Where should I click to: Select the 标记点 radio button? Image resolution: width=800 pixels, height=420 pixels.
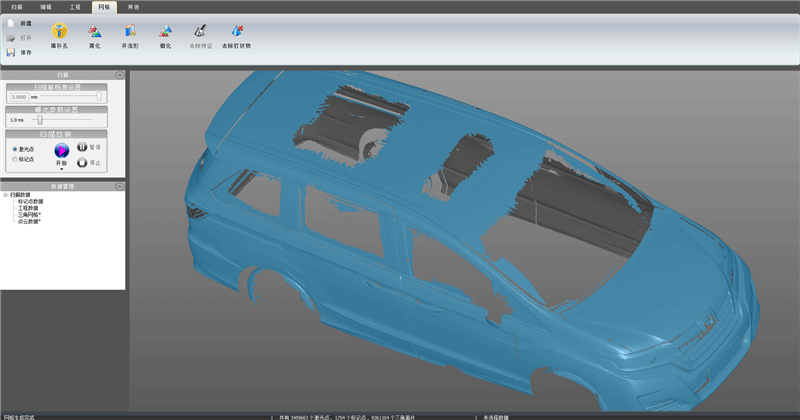point(13,158)
